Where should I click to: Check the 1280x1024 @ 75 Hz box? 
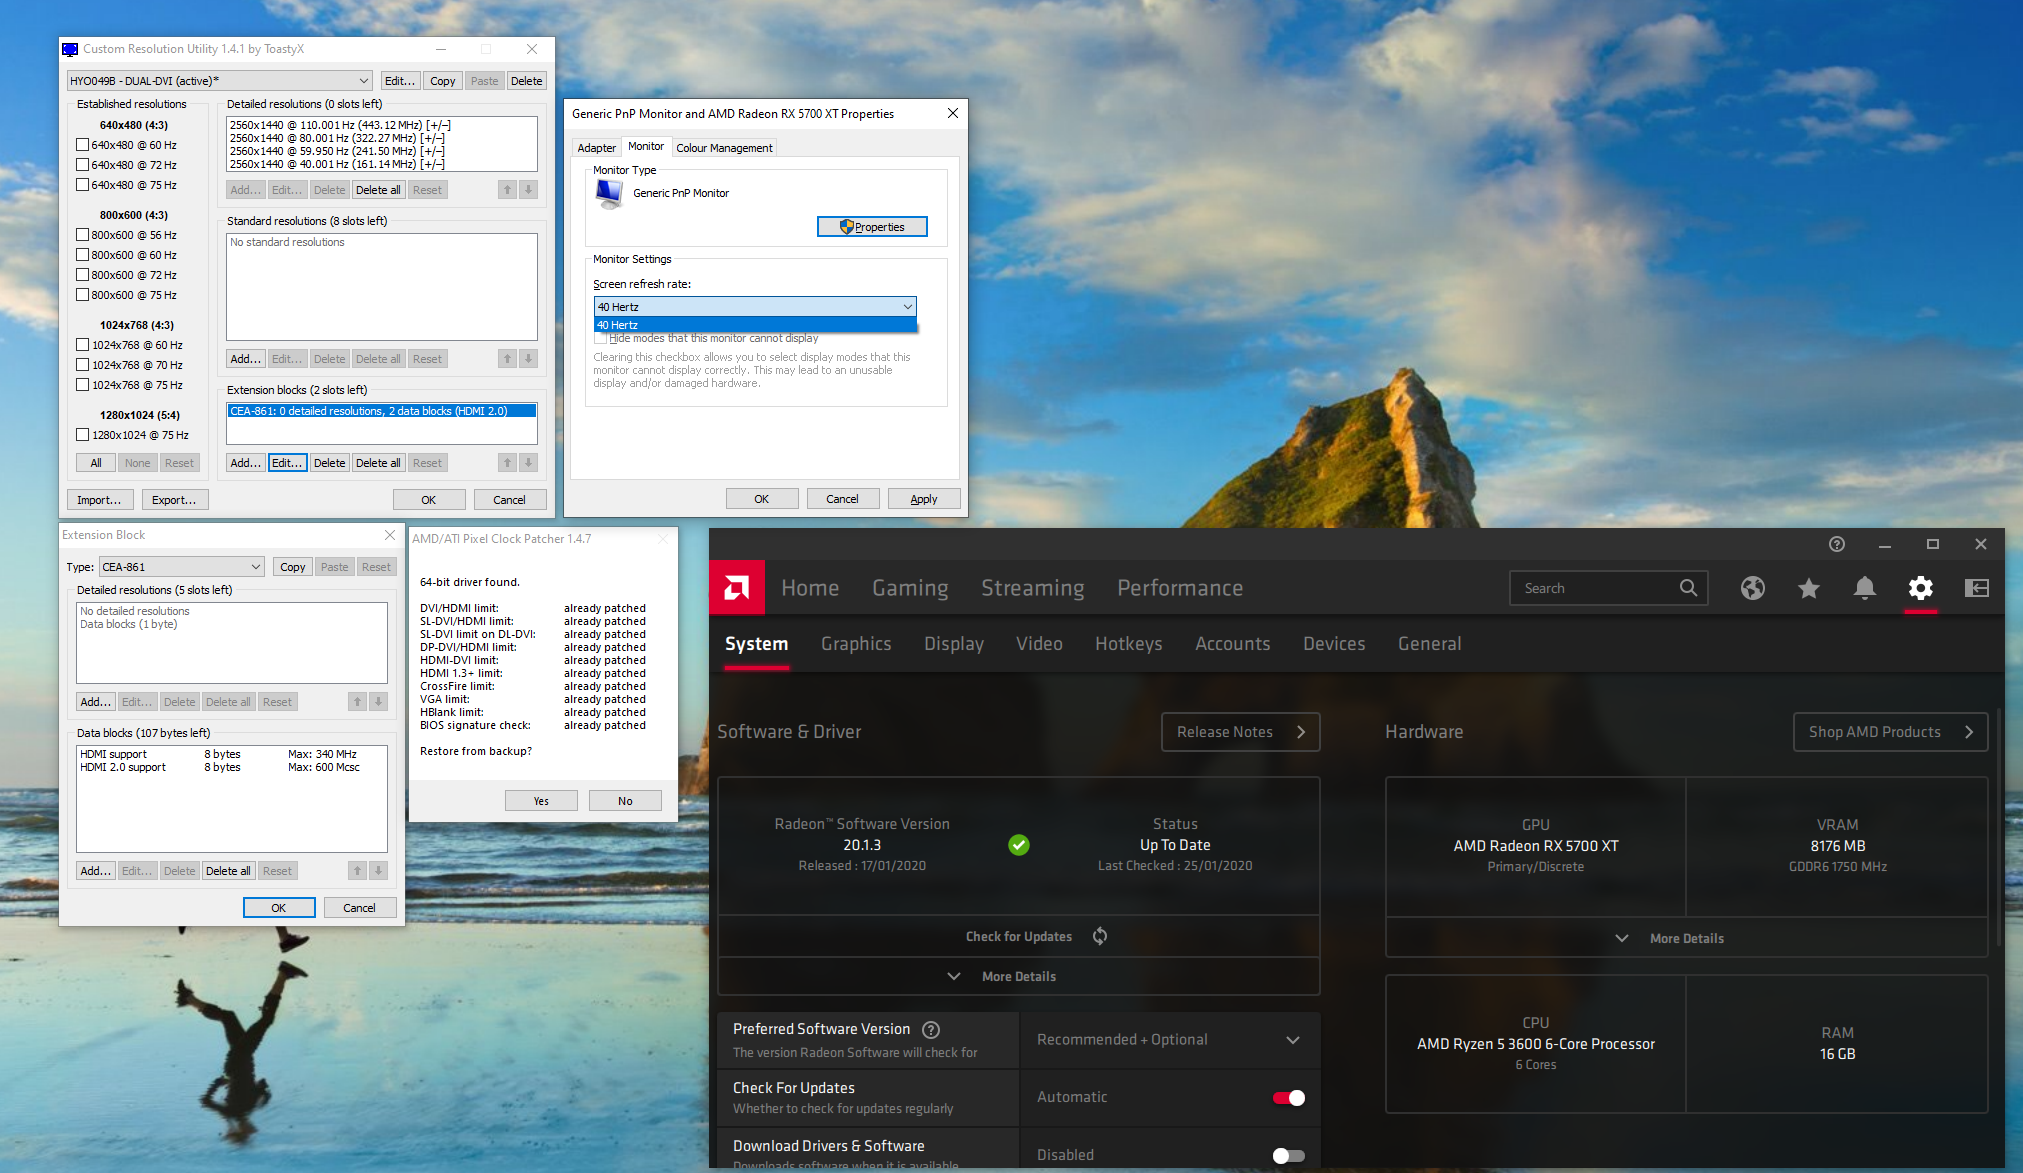coord(83,435)
